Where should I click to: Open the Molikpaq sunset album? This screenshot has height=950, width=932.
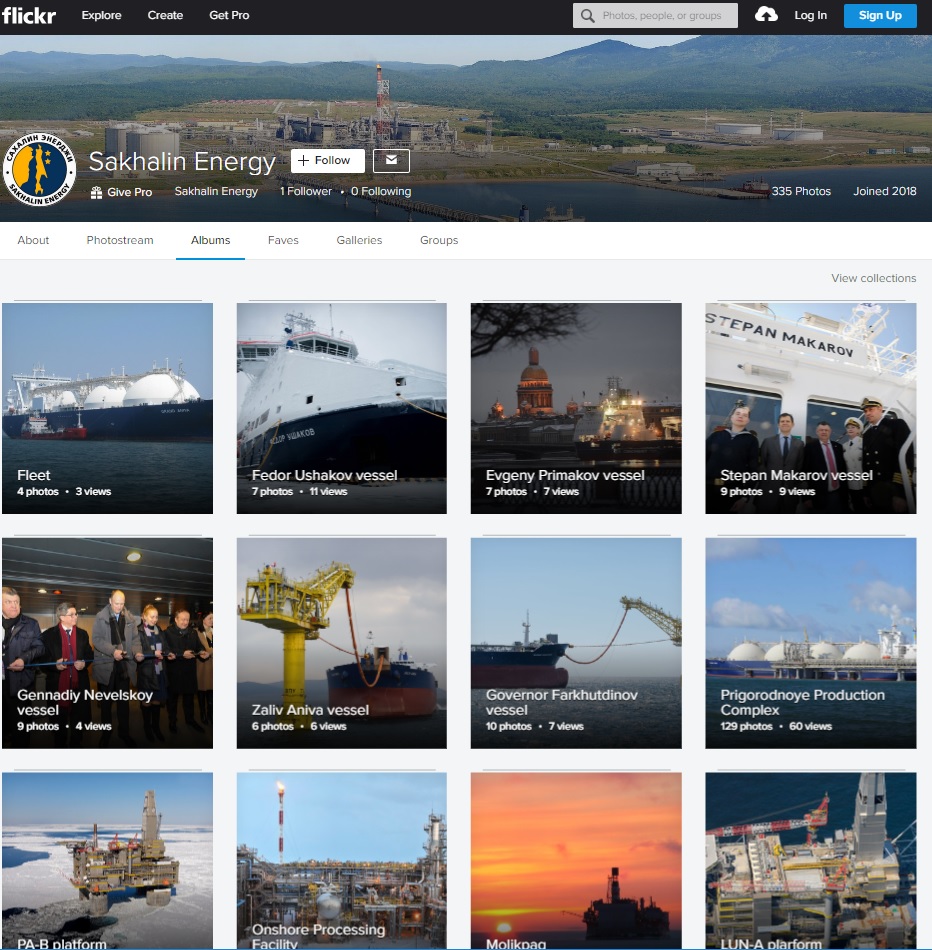pyautogui.click(x=576, y=860)
